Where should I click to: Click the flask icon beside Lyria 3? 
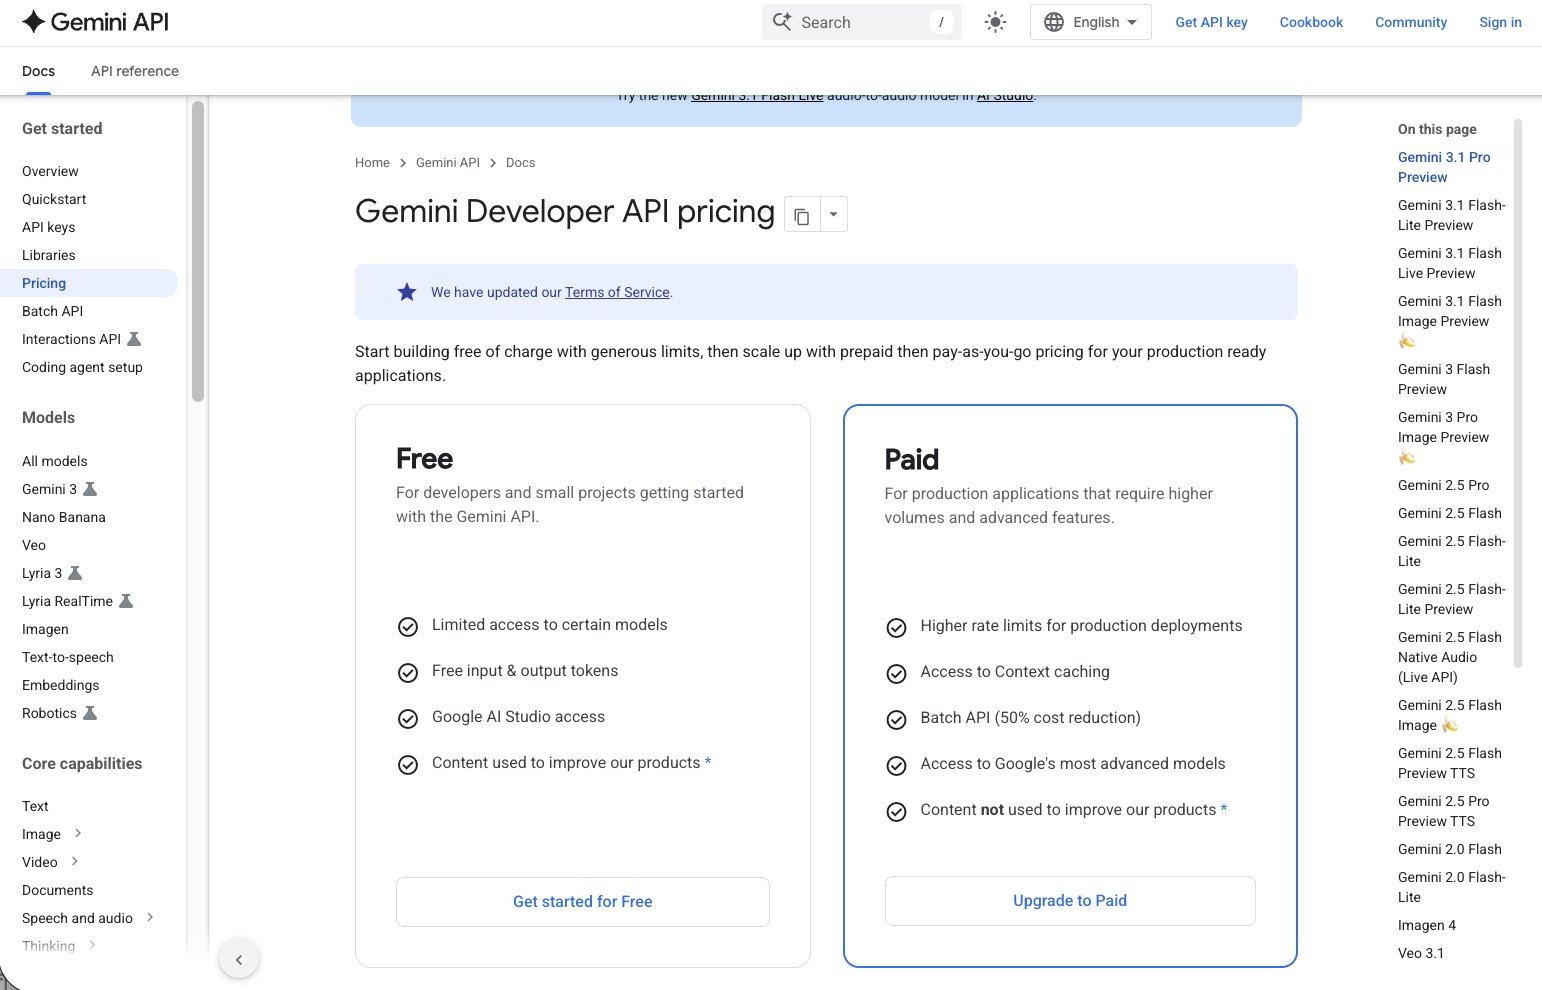(75, 573)
